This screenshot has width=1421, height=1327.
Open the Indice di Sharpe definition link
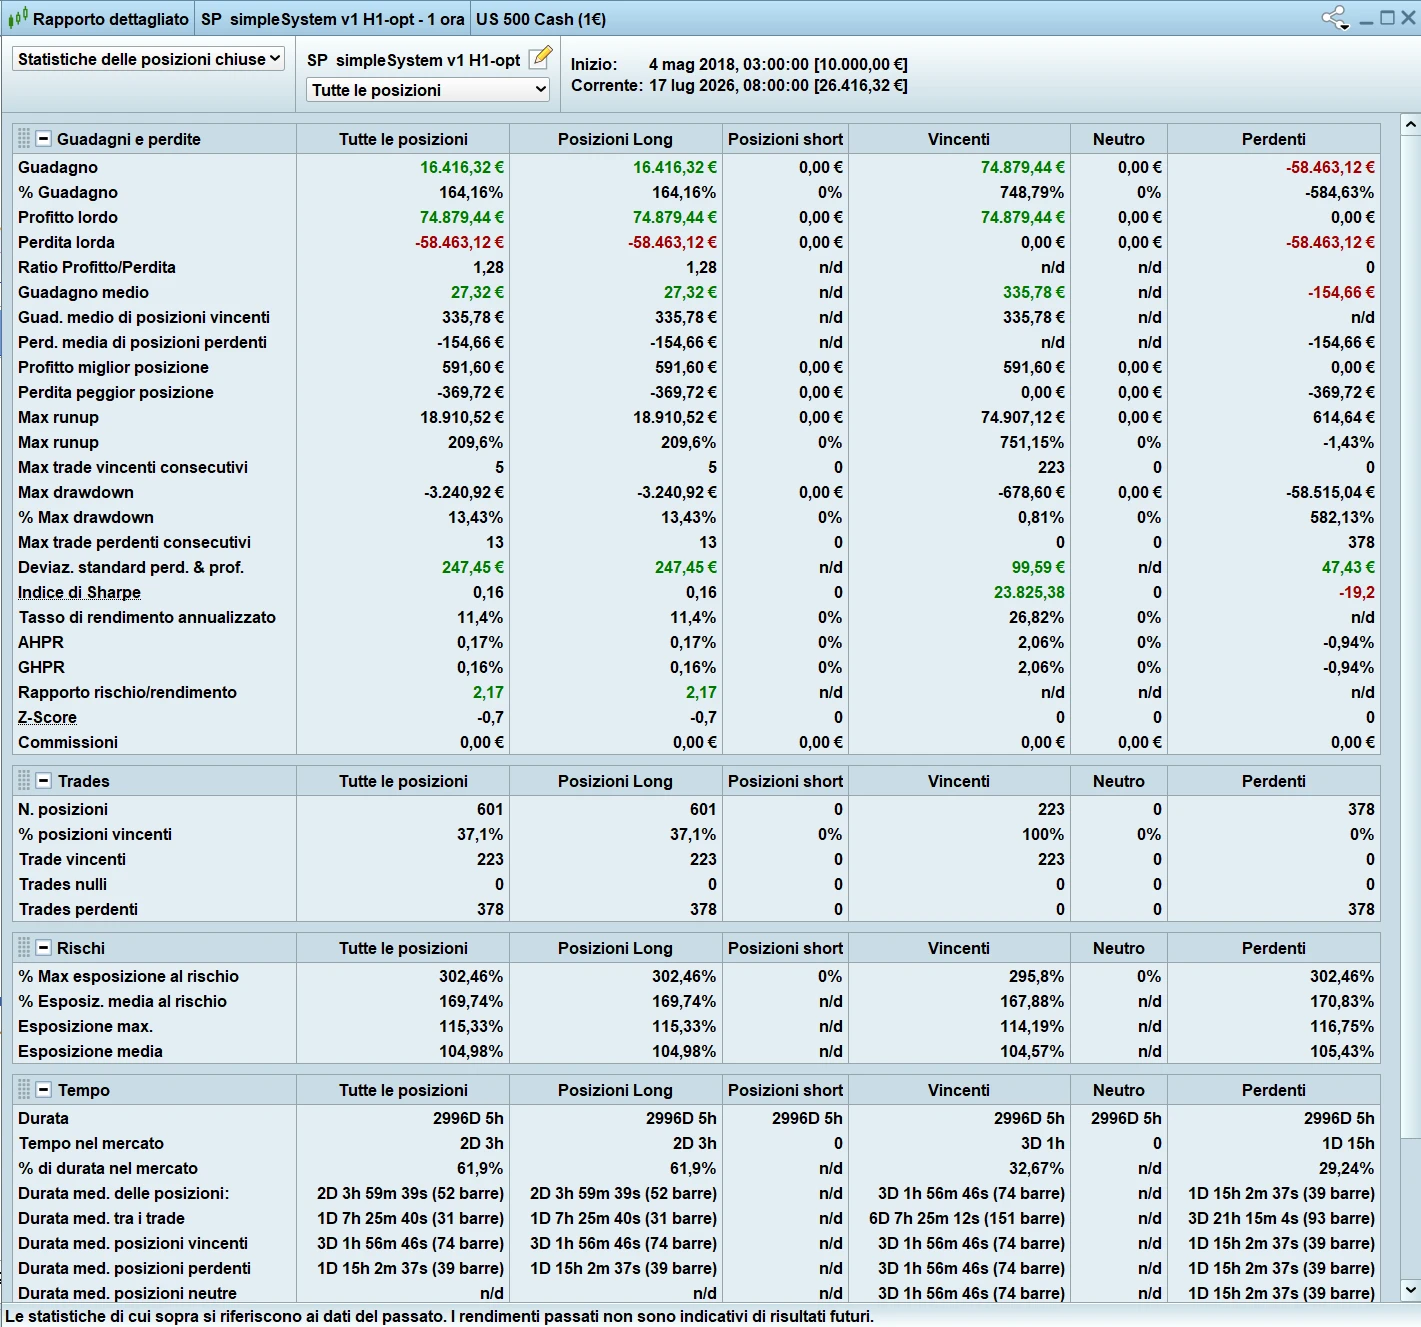[79, 592]
